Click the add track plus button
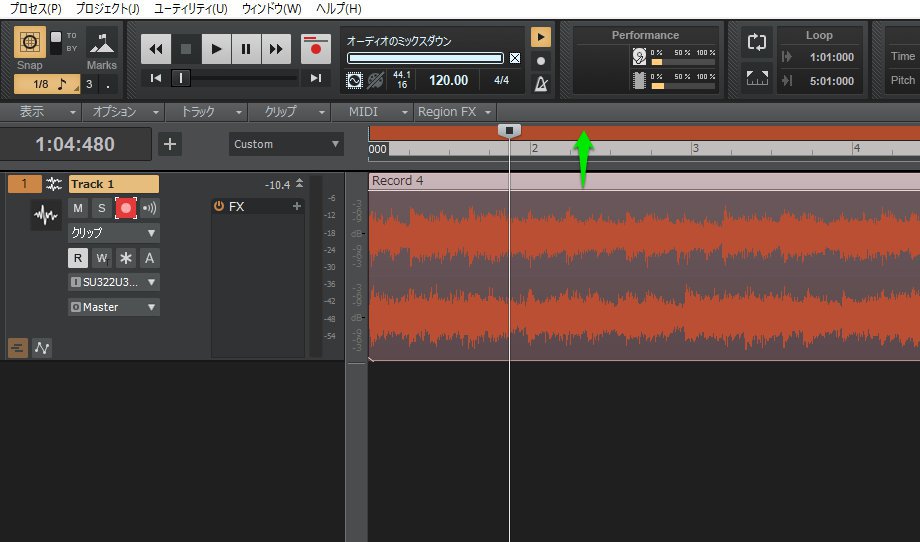The width and height of the screenshot is (920, 542). (x=170, y=144)
